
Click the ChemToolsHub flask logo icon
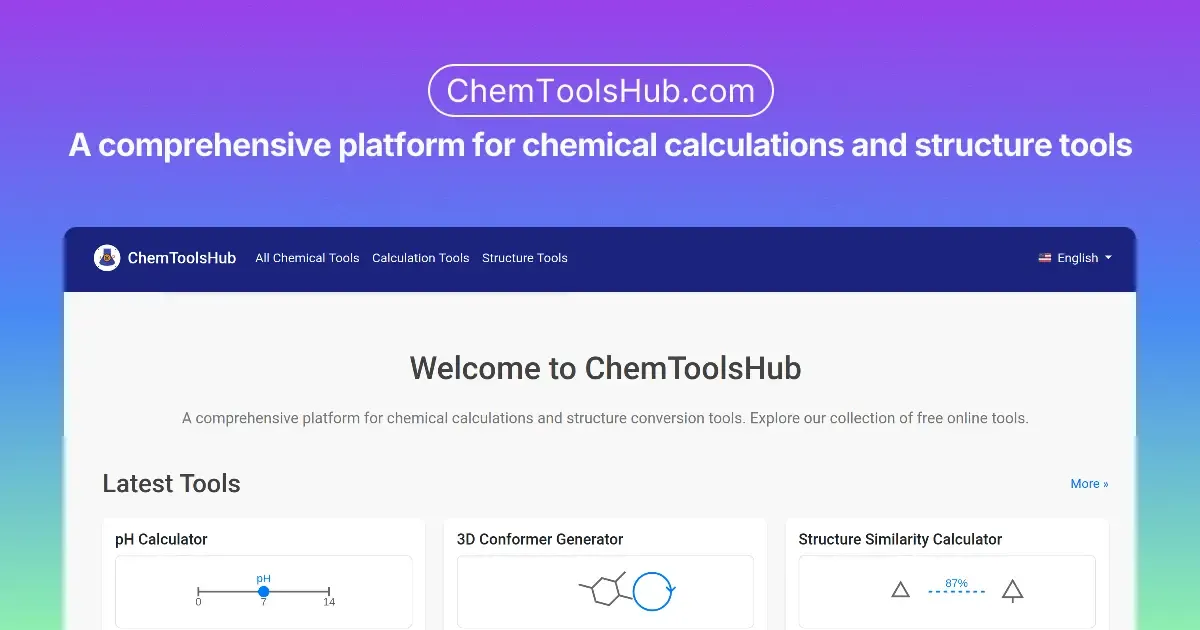[106, 257]
